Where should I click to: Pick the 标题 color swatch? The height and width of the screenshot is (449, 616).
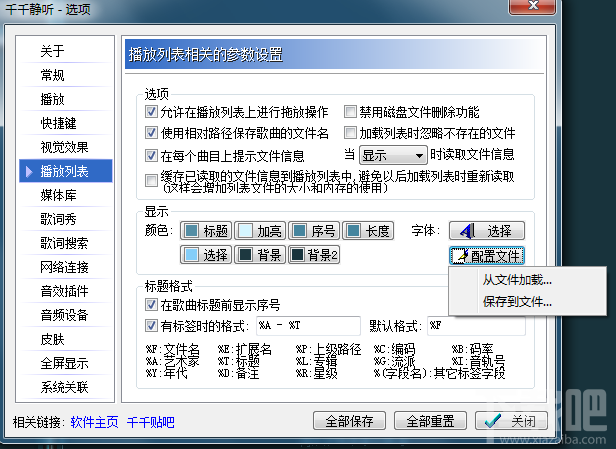coord(206,231)
